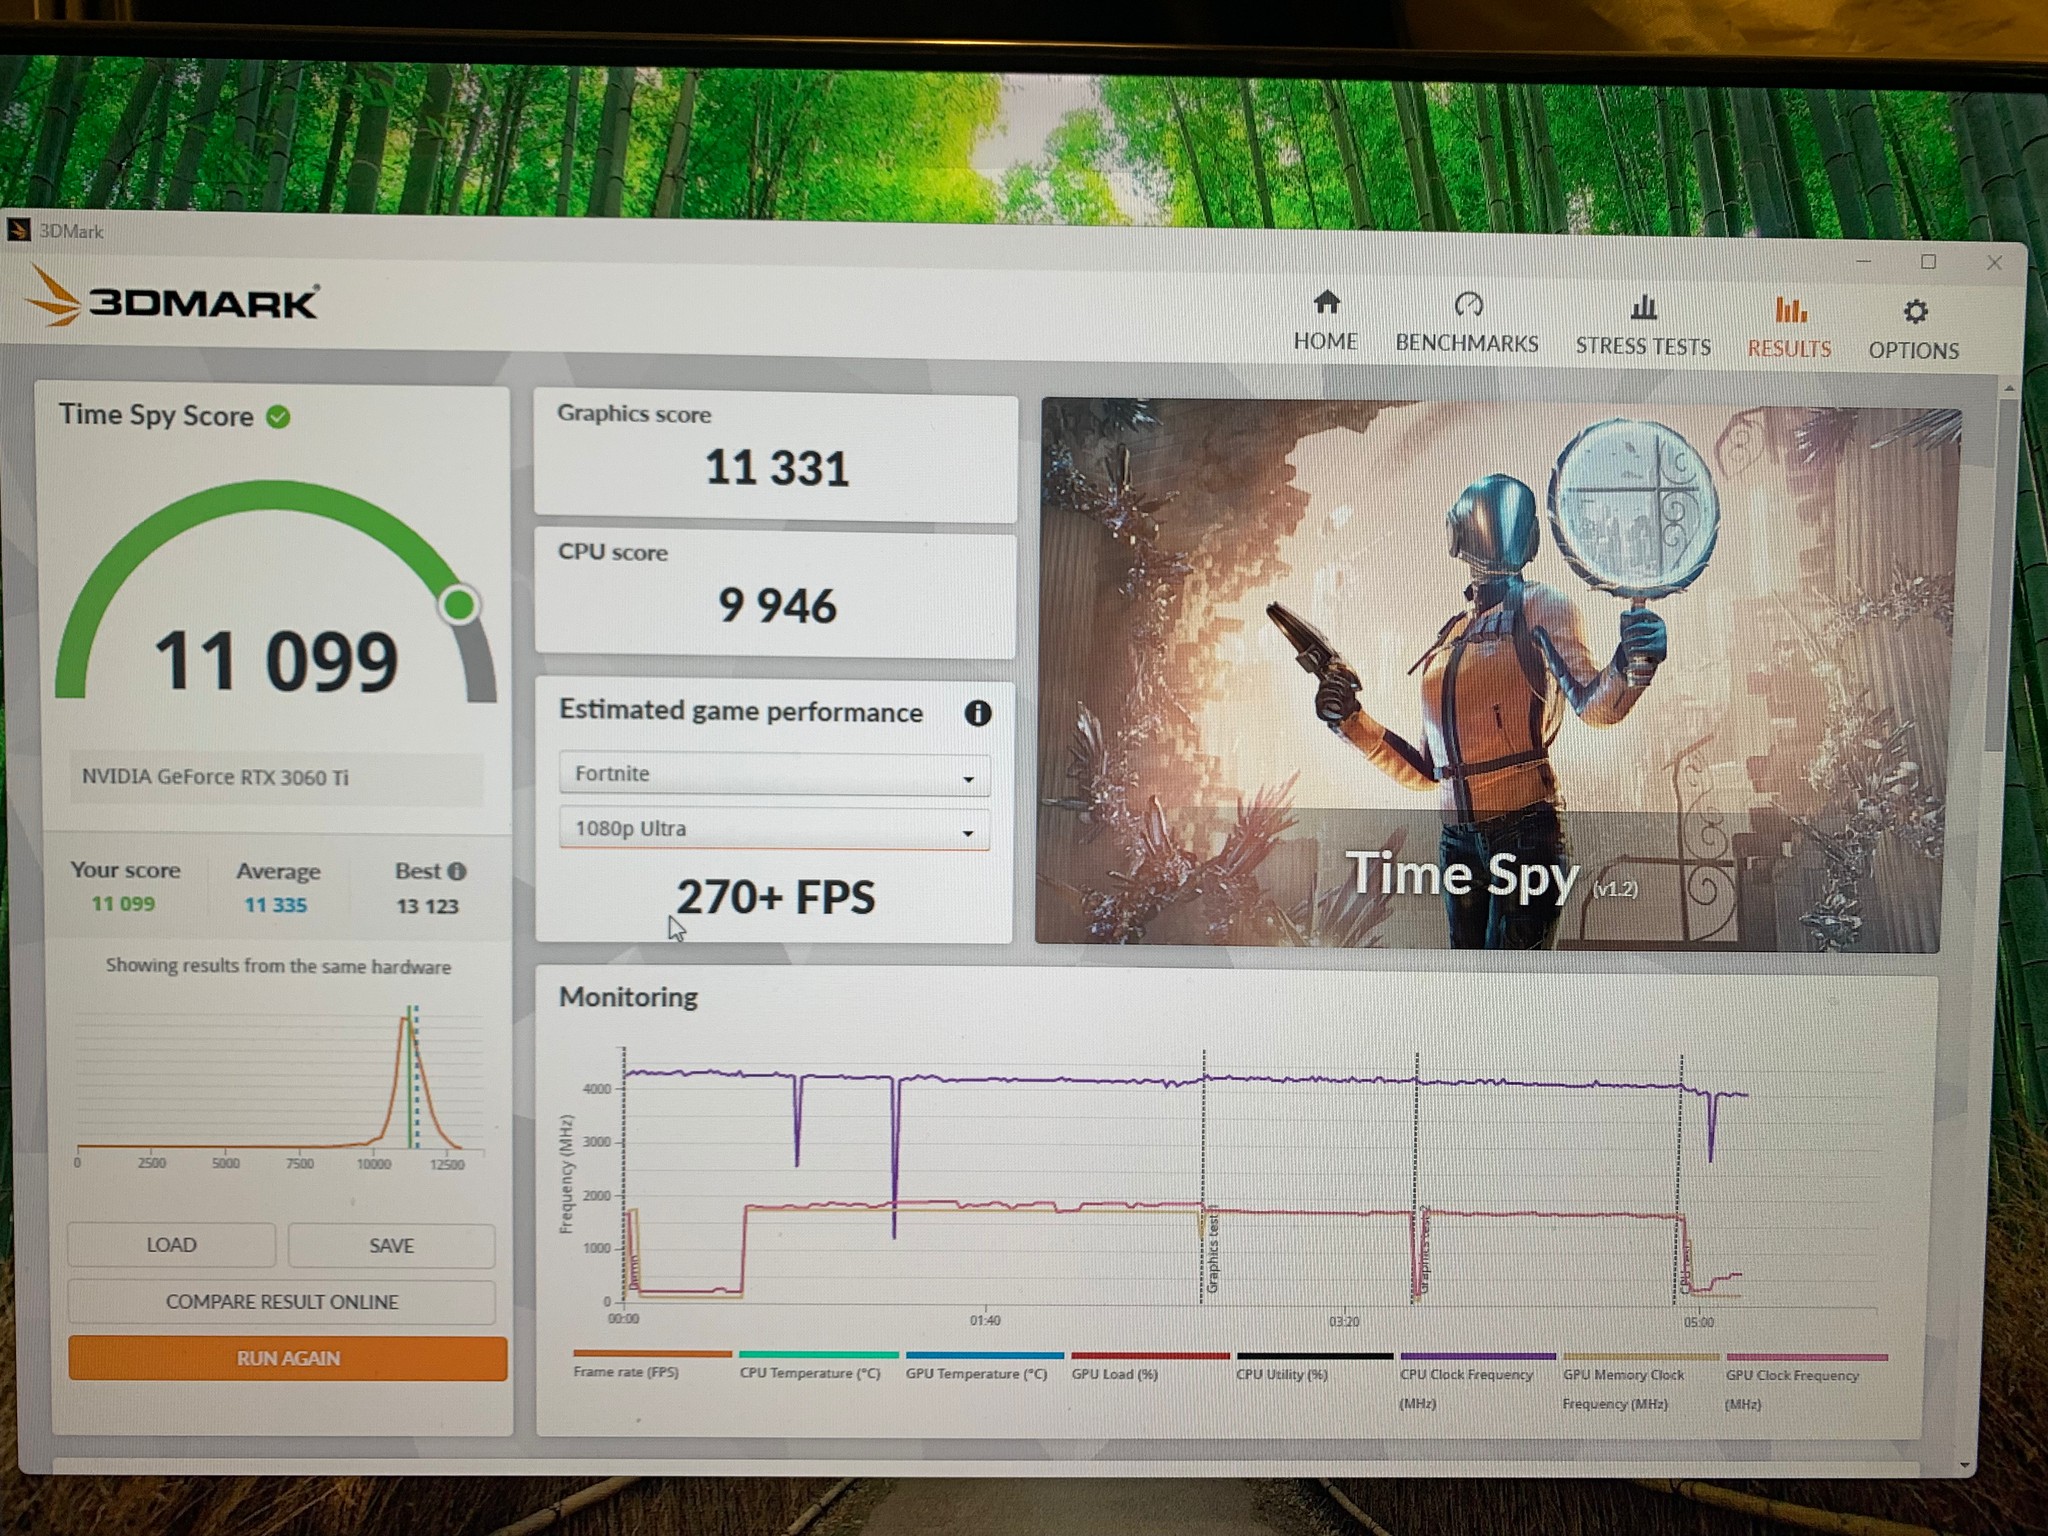2048x1536 pixels.
Task: Click the info icon beside Best score
Action: coord(457,871)
